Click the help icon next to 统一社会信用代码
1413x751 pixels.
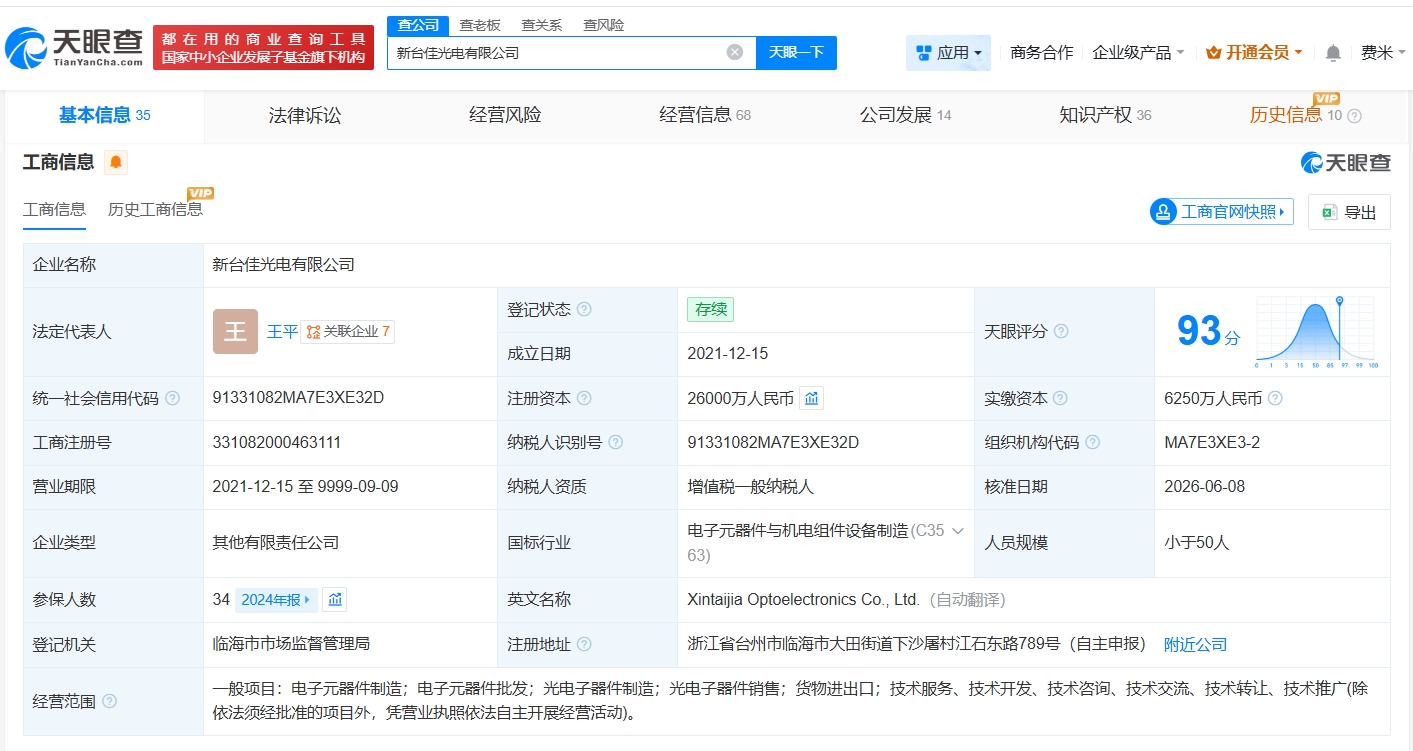click(172, 398)
